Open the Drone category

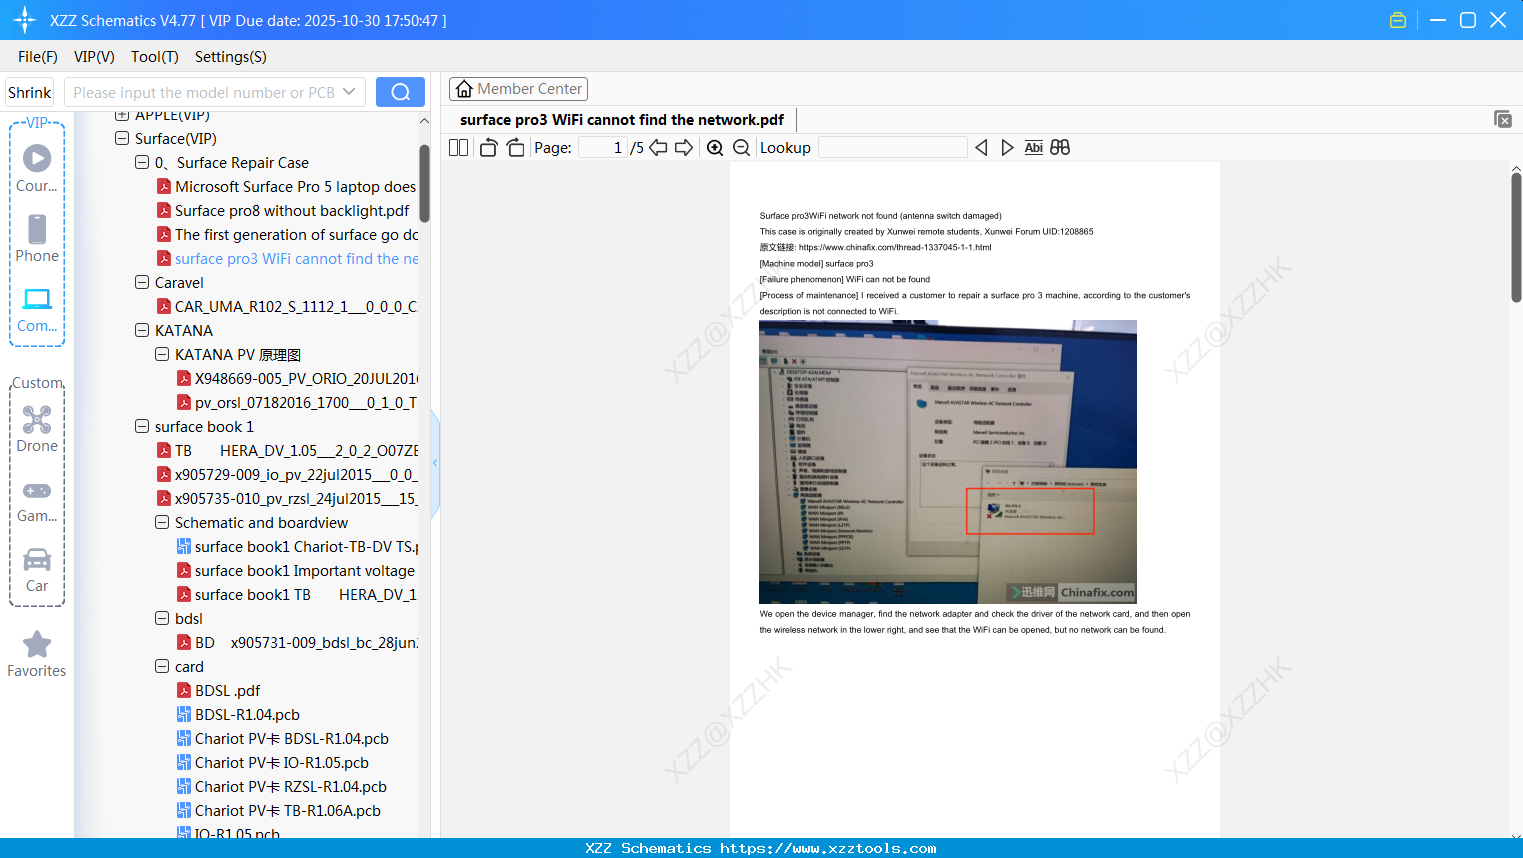(37, 429)
